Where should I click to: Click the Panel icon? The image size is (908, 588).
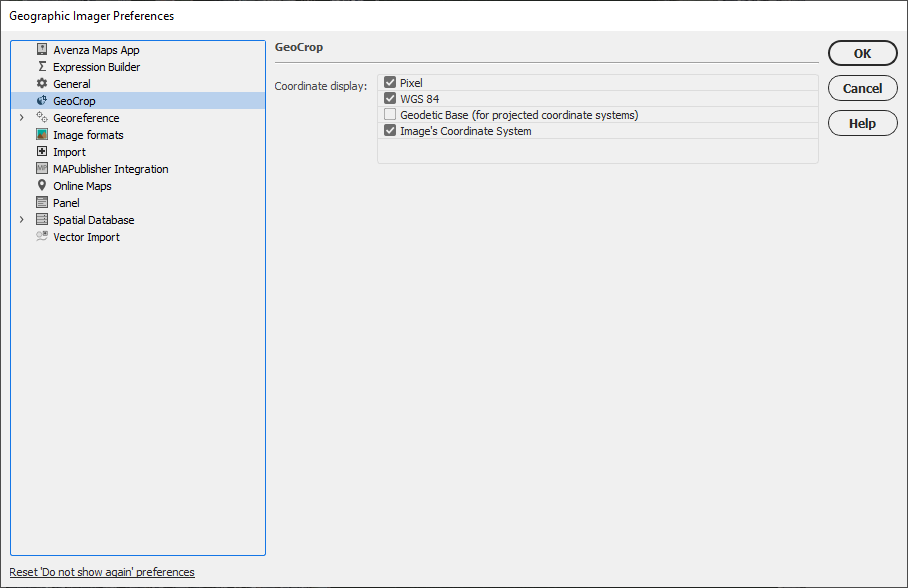(x=42, y=202)
